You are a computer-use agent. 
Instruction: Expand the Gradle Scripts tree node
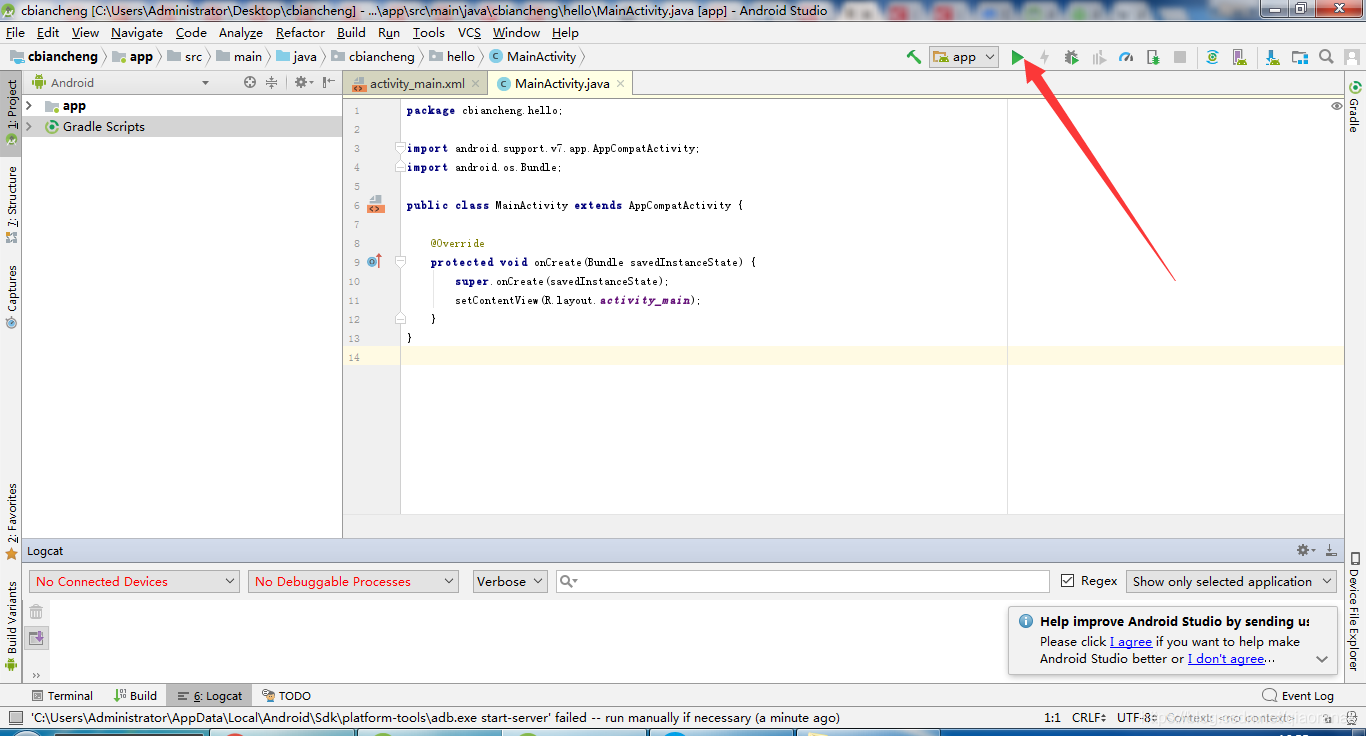pyautogui.click(x=29, y=127)
